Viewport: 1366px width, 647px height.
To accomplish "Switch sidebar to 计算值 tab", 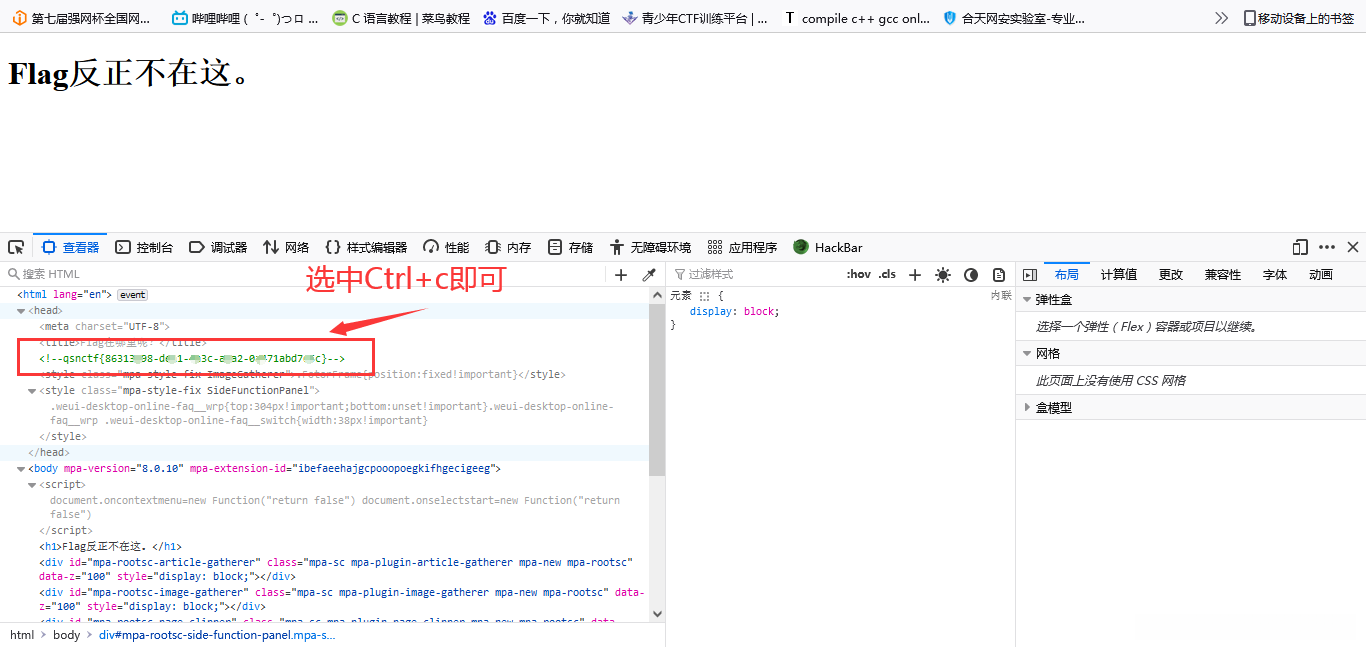I will pyautogui.click(x=1118, y=275).
